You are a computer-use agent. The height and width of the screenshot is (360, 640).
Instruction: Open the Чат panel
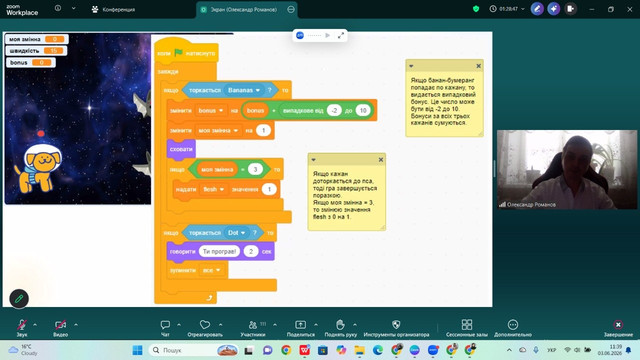165,328
